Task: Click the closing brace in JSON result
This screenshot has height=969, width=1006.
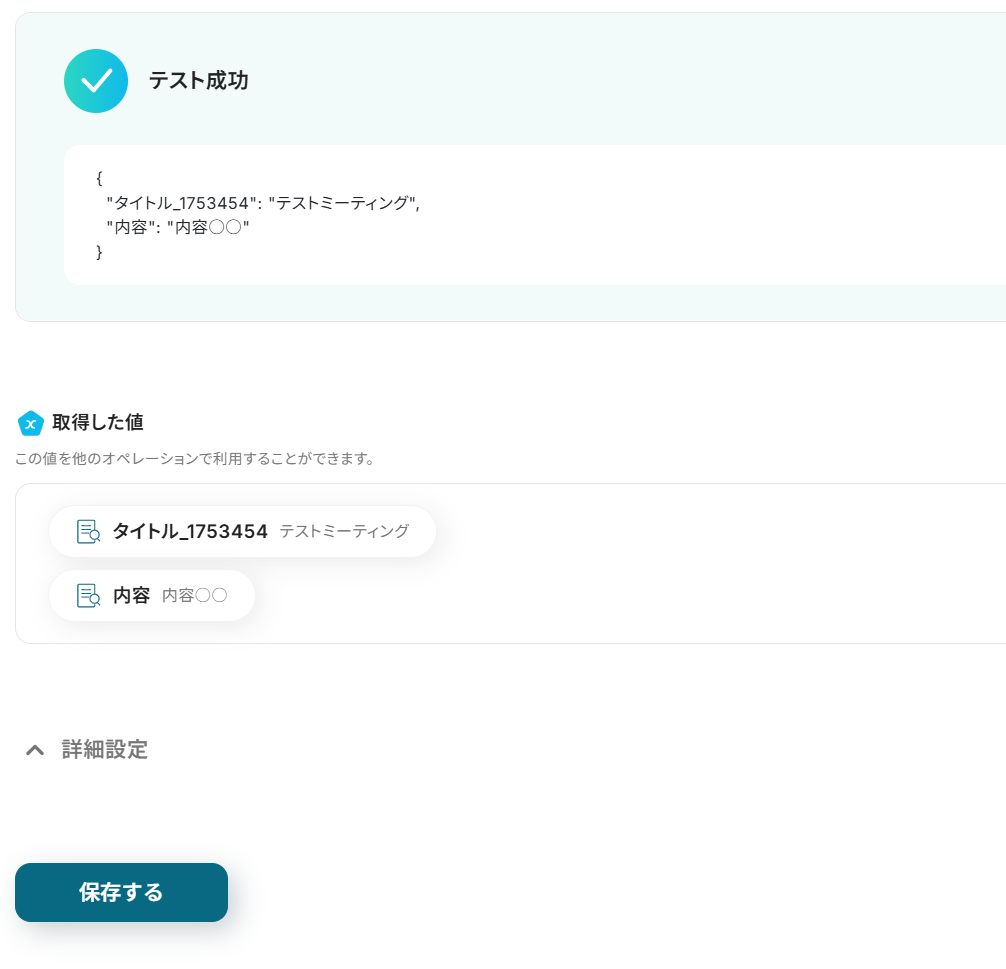Action: (x=99, y=253)
